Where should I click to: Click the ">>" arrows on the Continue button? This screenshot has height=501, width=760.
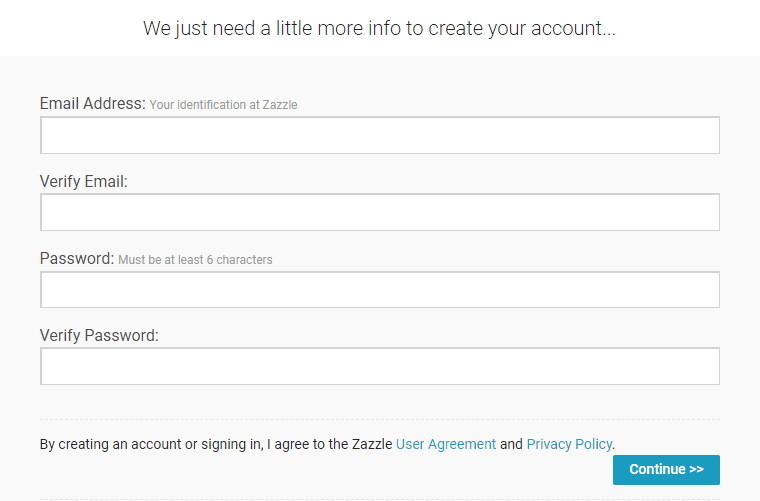[x=696, y=470]
